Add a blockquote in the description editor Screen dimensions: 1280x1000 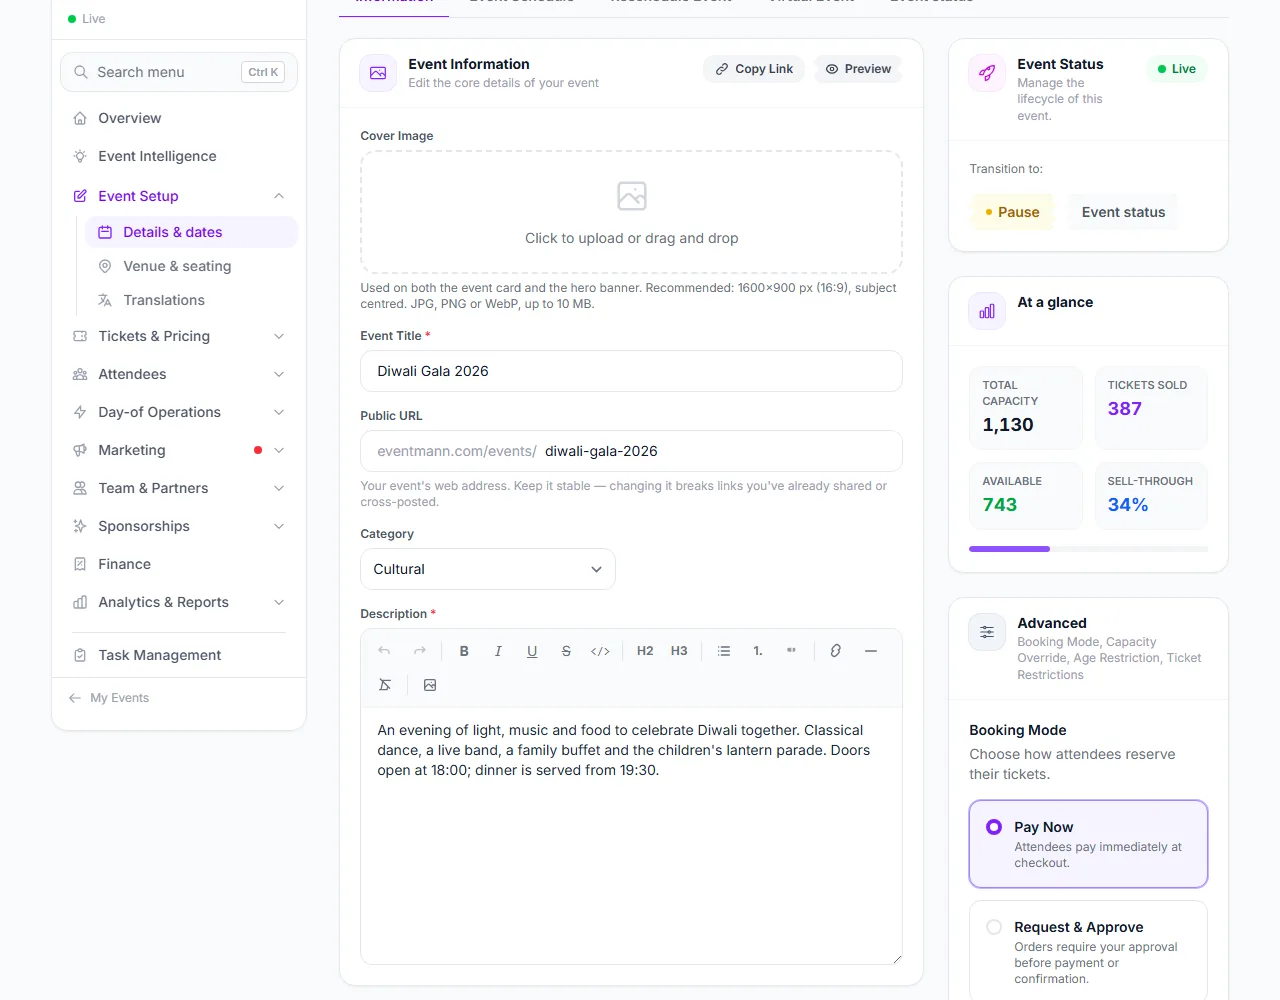click(x=792, y=651)
